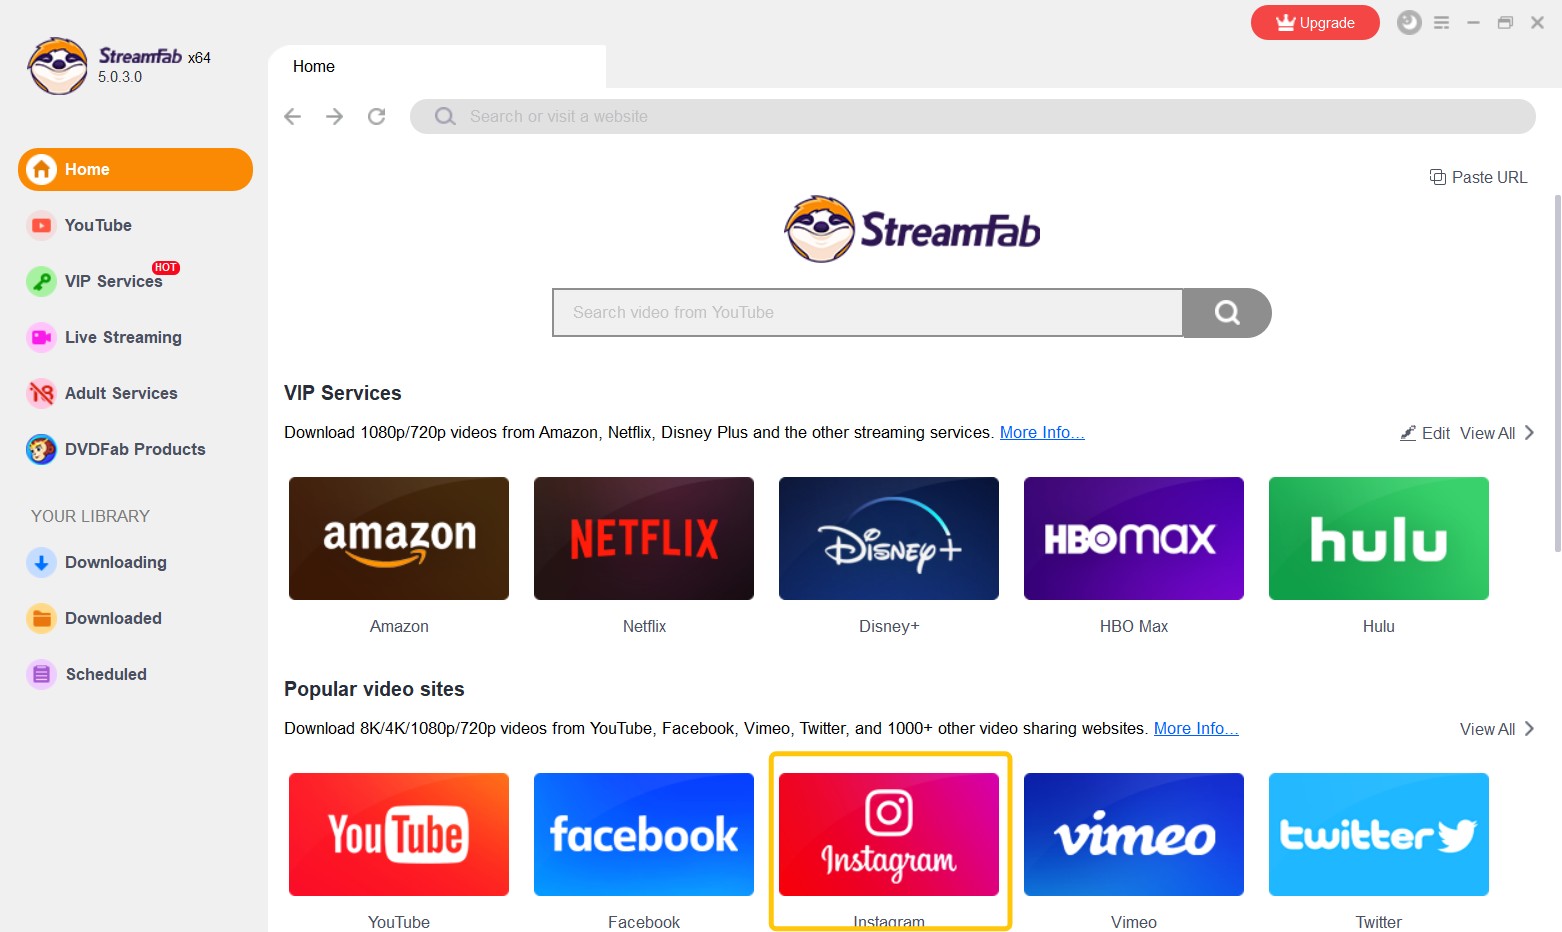The image size is (1562, 932).
Task: Click the address bar magnifier icon
Action: coord(445,116)
